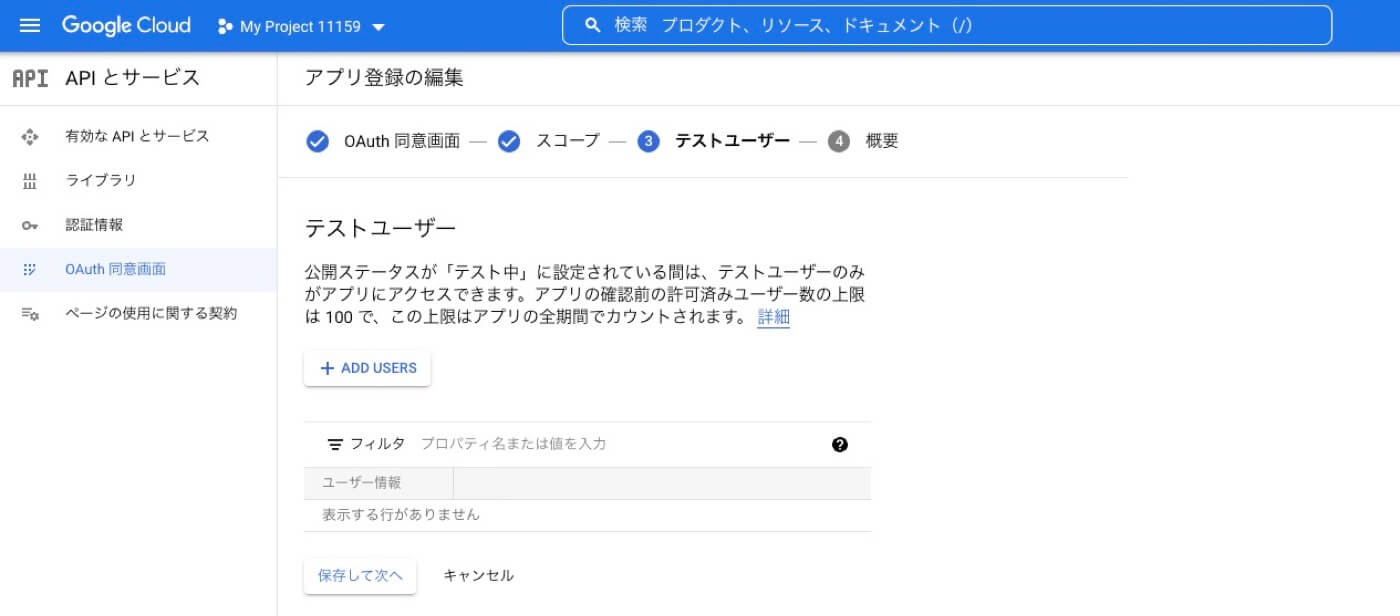The image size is (1400, 616).
Task: Open the filter help question mark icon
Action: pyautogui.click(x=840, y=443)
